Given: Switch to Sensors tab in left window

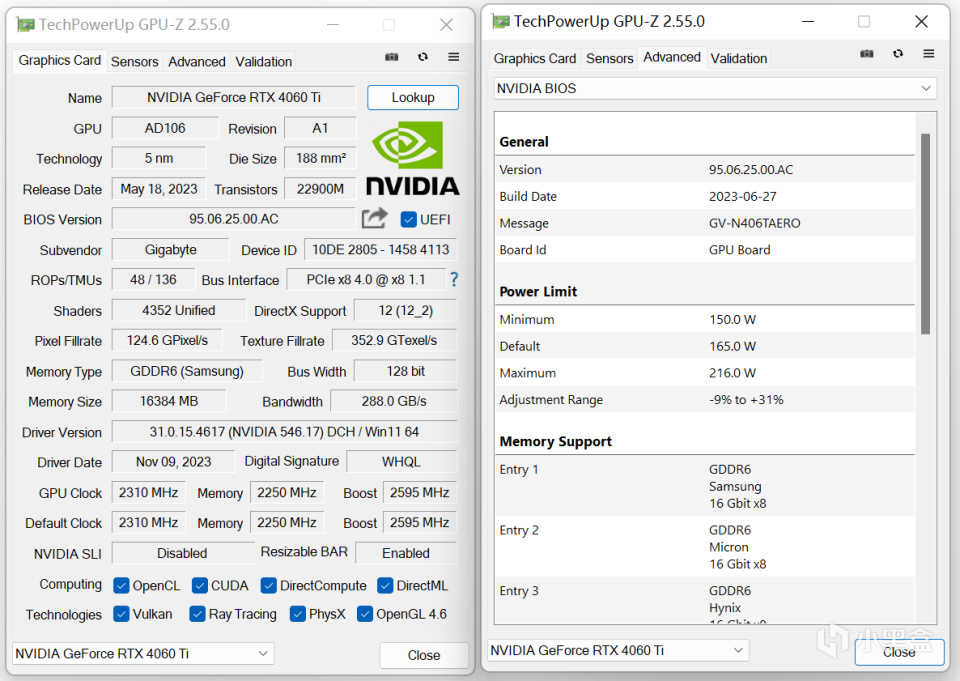Looking at the screenshot, I should (x=135, y=62).
